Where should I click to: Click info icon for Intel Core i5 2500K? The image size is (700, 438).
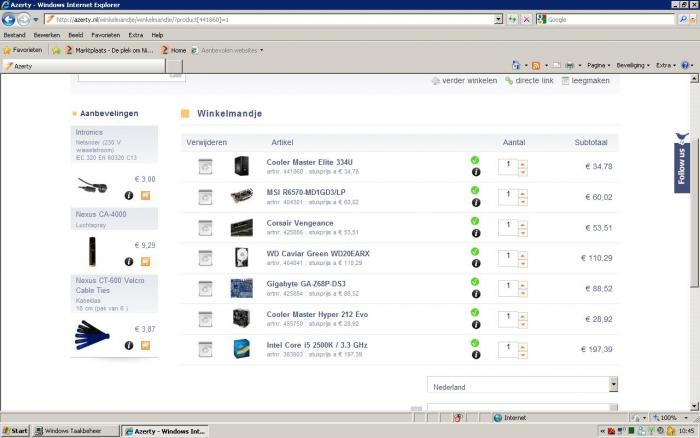coord(475,356)
